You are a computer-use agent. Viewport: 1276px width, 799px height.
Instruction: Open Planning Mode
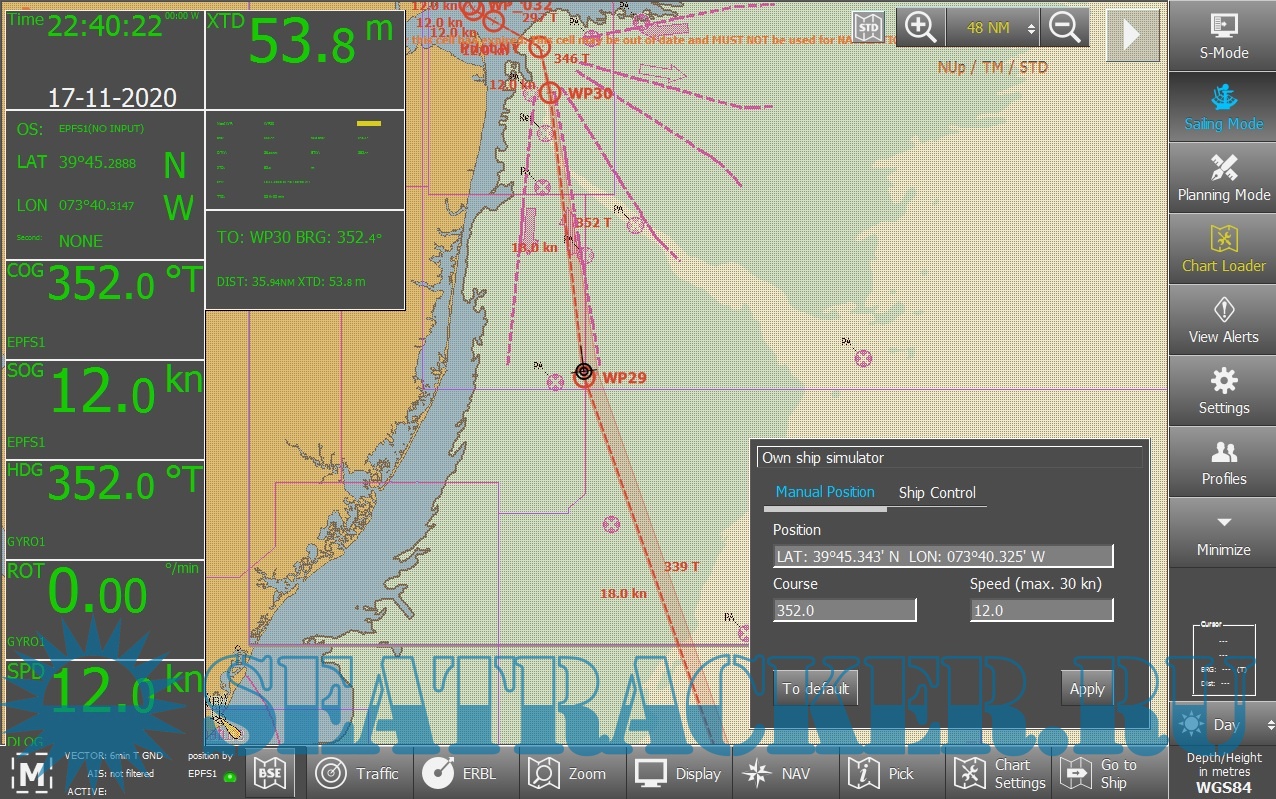[1223, 178]
